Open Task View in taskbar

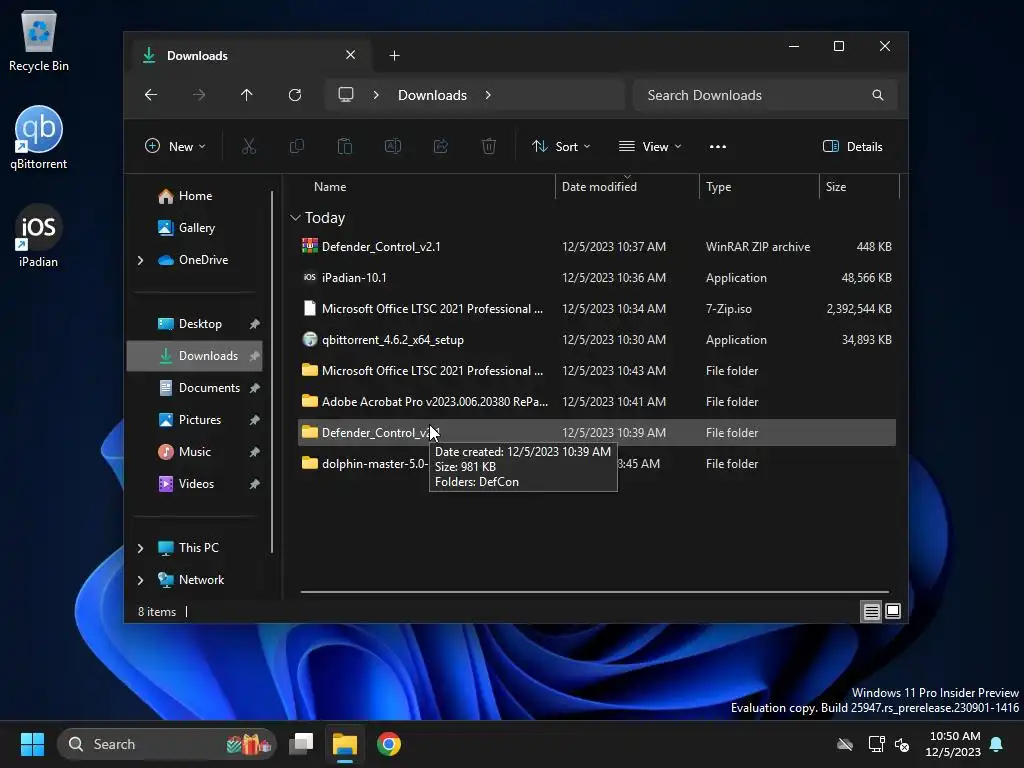tap(301, 744)
